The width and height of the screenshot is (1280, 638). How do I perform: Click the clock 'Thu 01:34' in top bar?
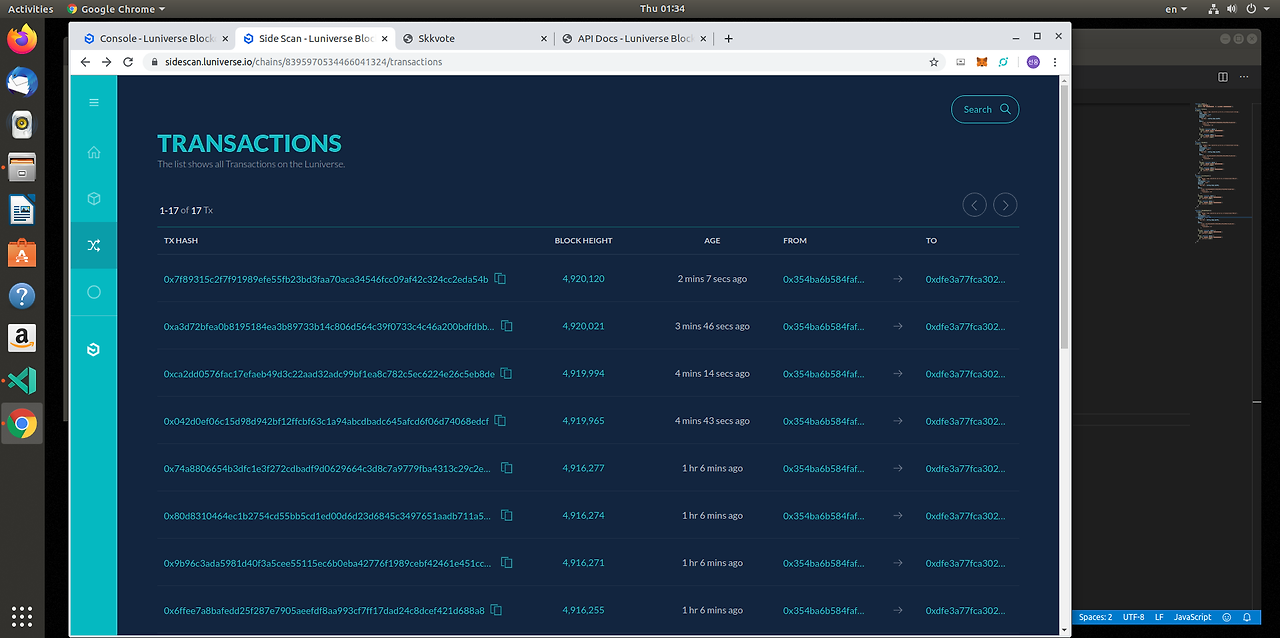pyautogui.click(x=662, y=9)
